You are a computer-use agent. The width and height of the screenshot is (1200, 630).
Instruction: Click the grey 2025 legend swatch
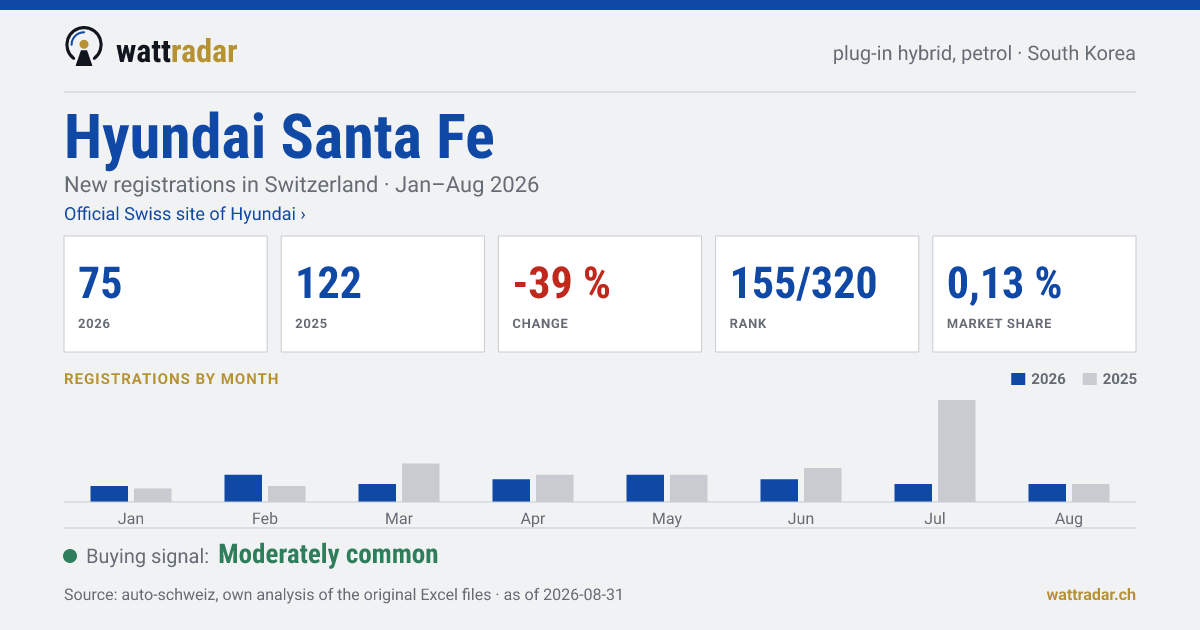coord(1091,379)
